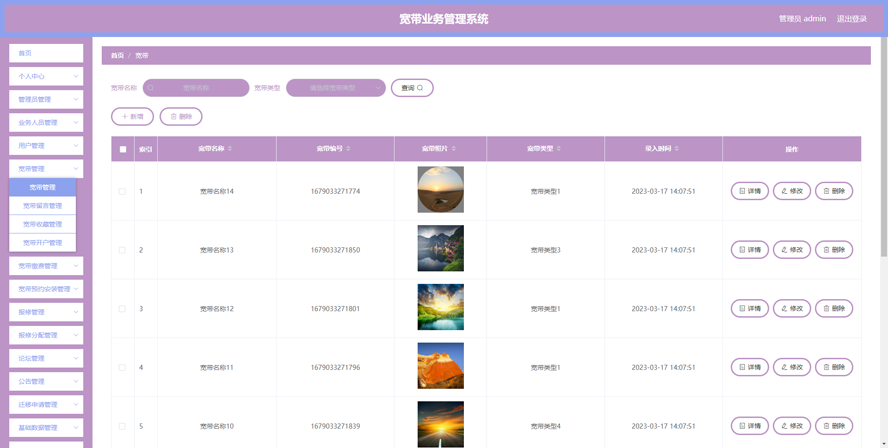Click the trash icon for 宽带名称12 row

point(826,309)
